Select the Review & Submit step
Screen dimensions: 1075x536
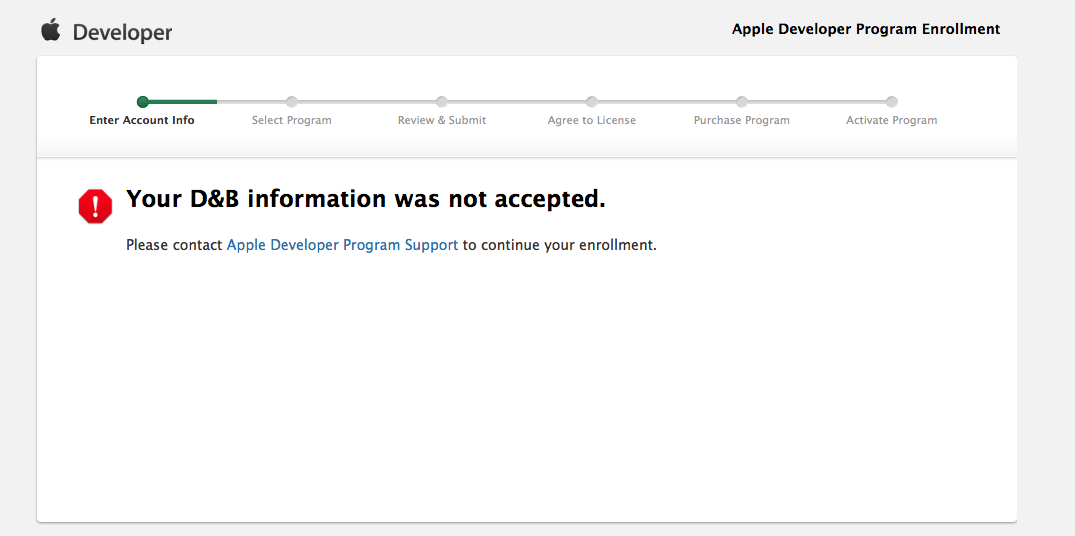click(442, 120)
